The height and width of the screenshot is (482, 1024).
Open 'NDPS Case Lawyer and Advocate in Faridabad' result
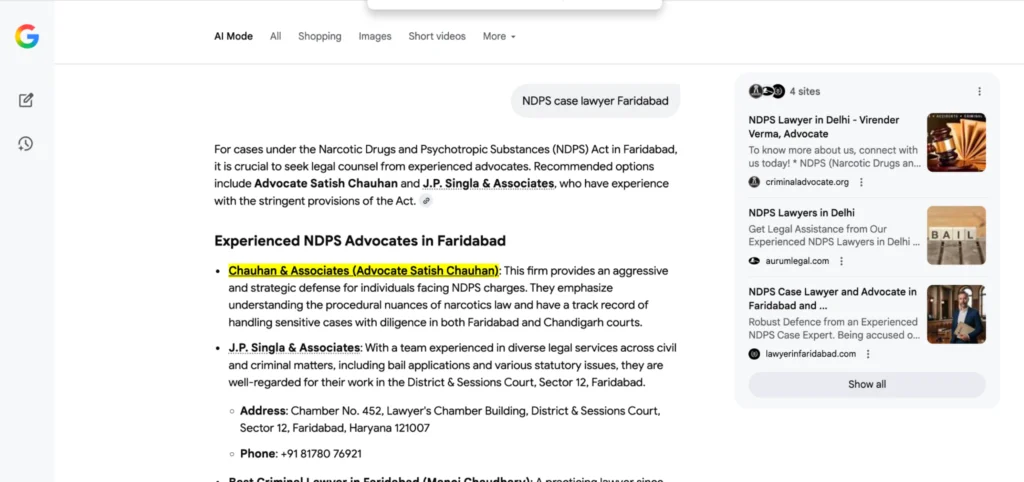tap(833, 298)
